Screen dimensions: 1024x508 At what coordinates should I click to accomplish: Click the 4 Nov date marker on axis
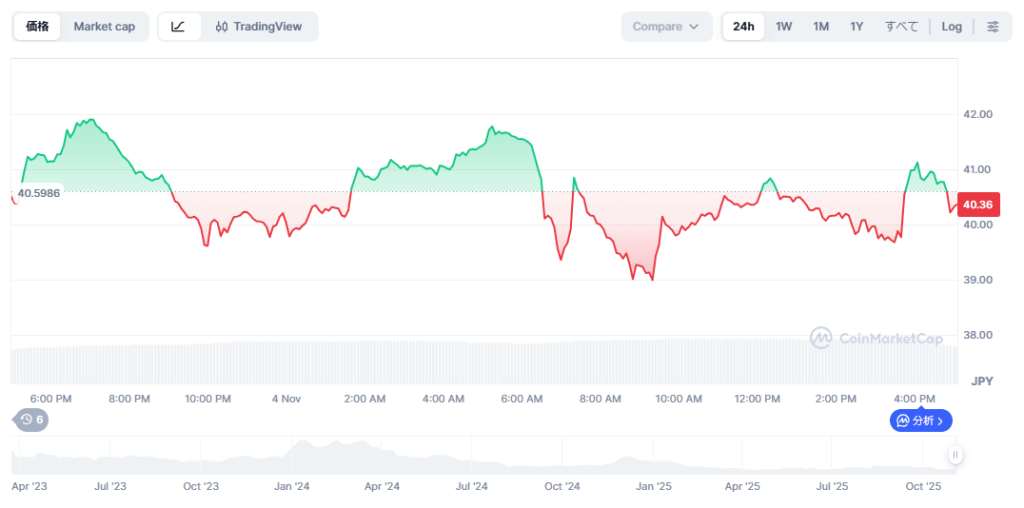286,399
